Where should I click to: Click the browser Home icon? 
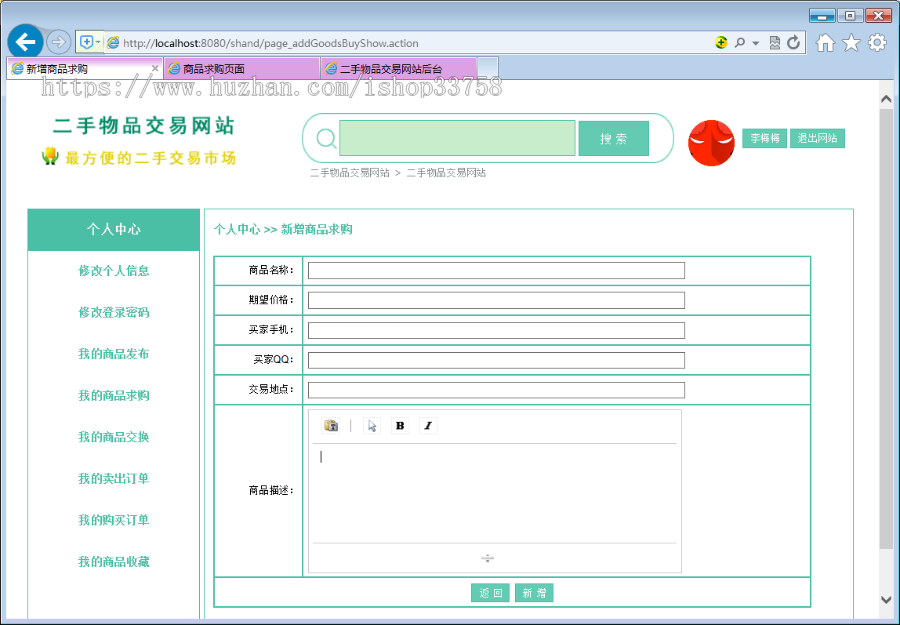click(827, 42)
